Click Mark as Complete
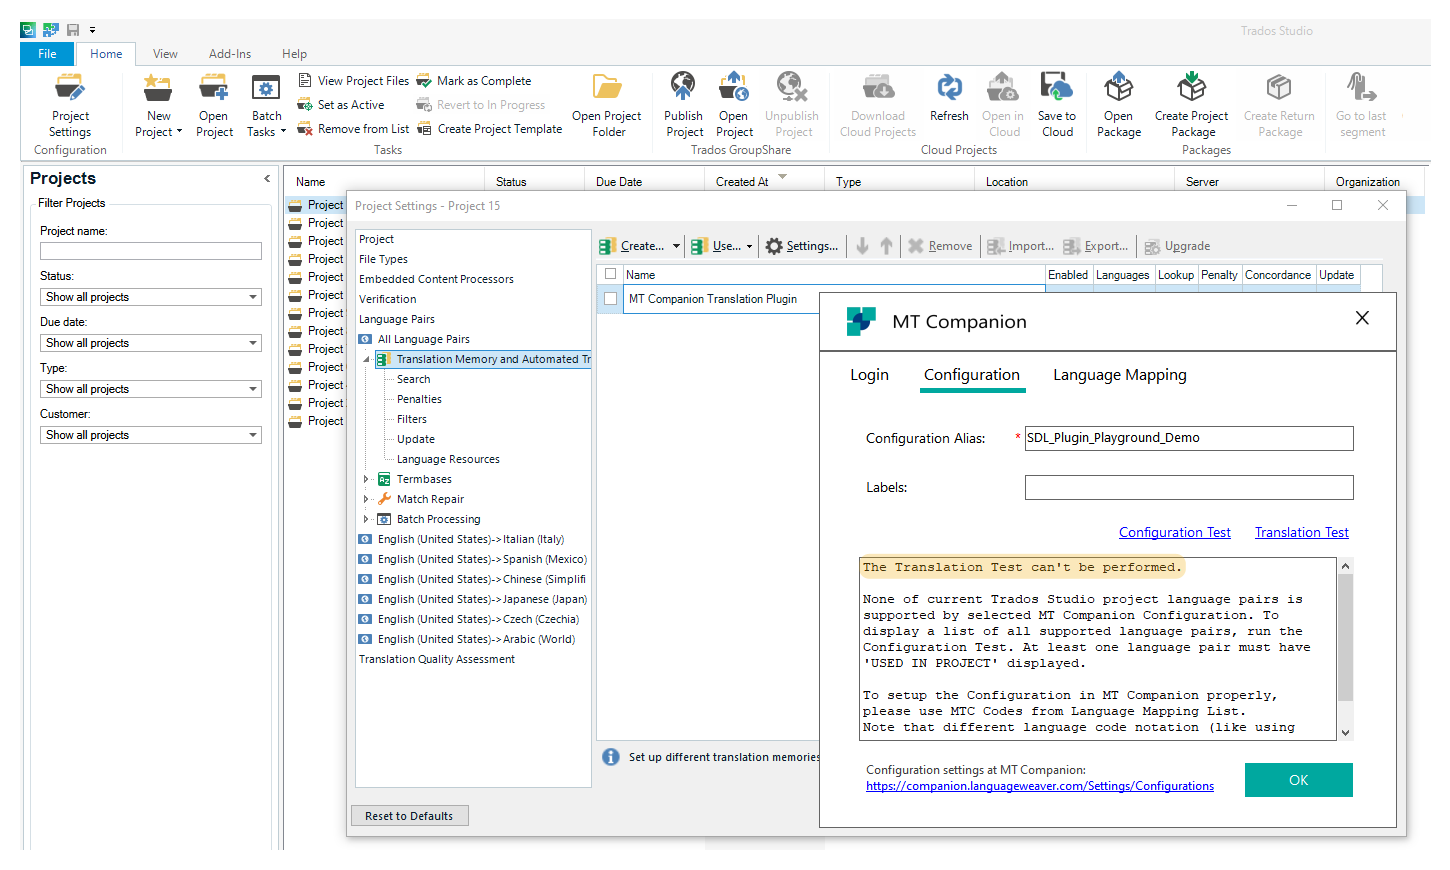This screenshot has height=870, width=1450. point(474,81)
